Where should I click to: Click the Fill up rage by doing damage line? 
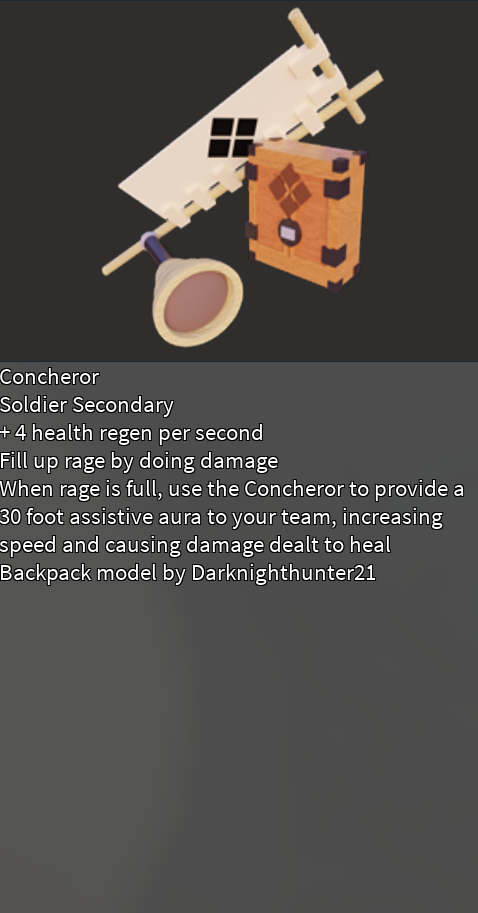pos(139,461)
